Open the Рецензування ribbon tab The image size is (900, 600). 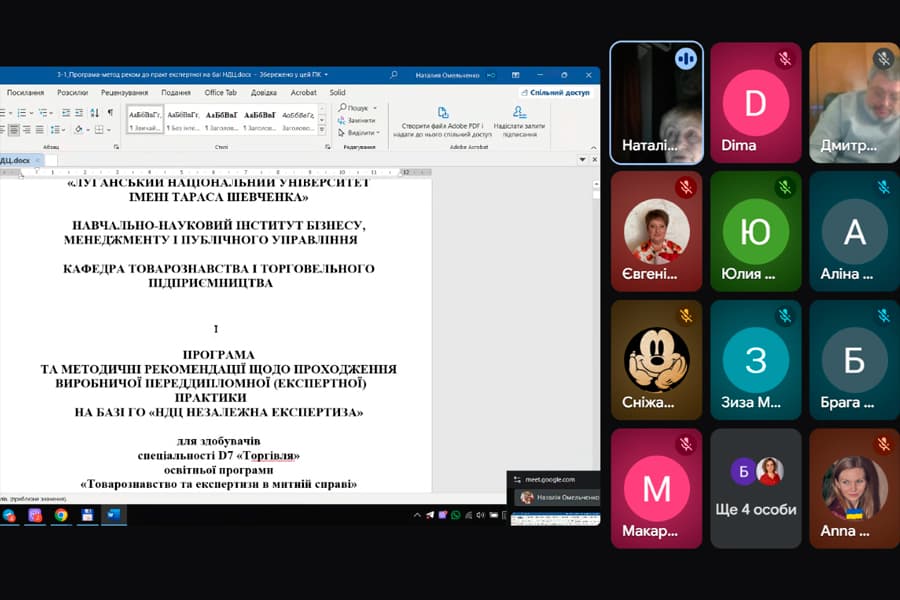click(x=125, y=92)
